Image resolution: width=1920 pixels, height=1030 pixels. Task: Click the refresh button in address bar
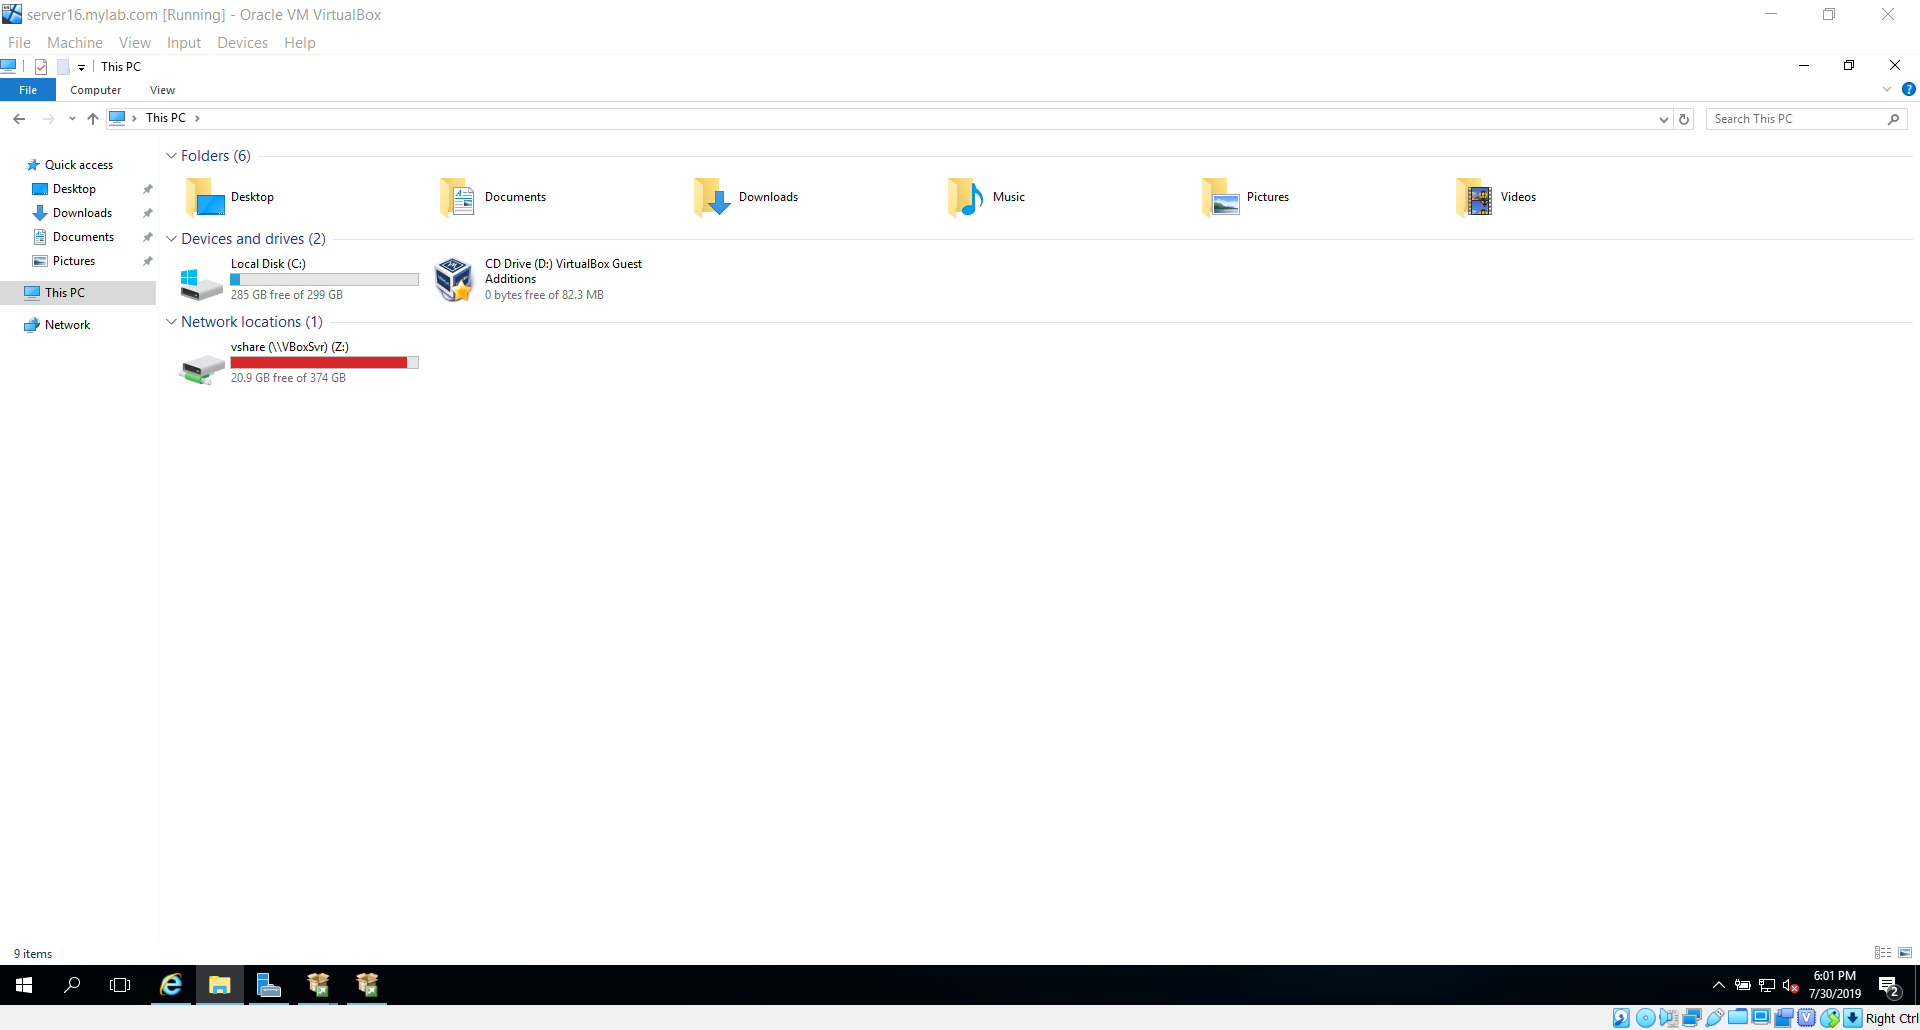[1684, 119]
